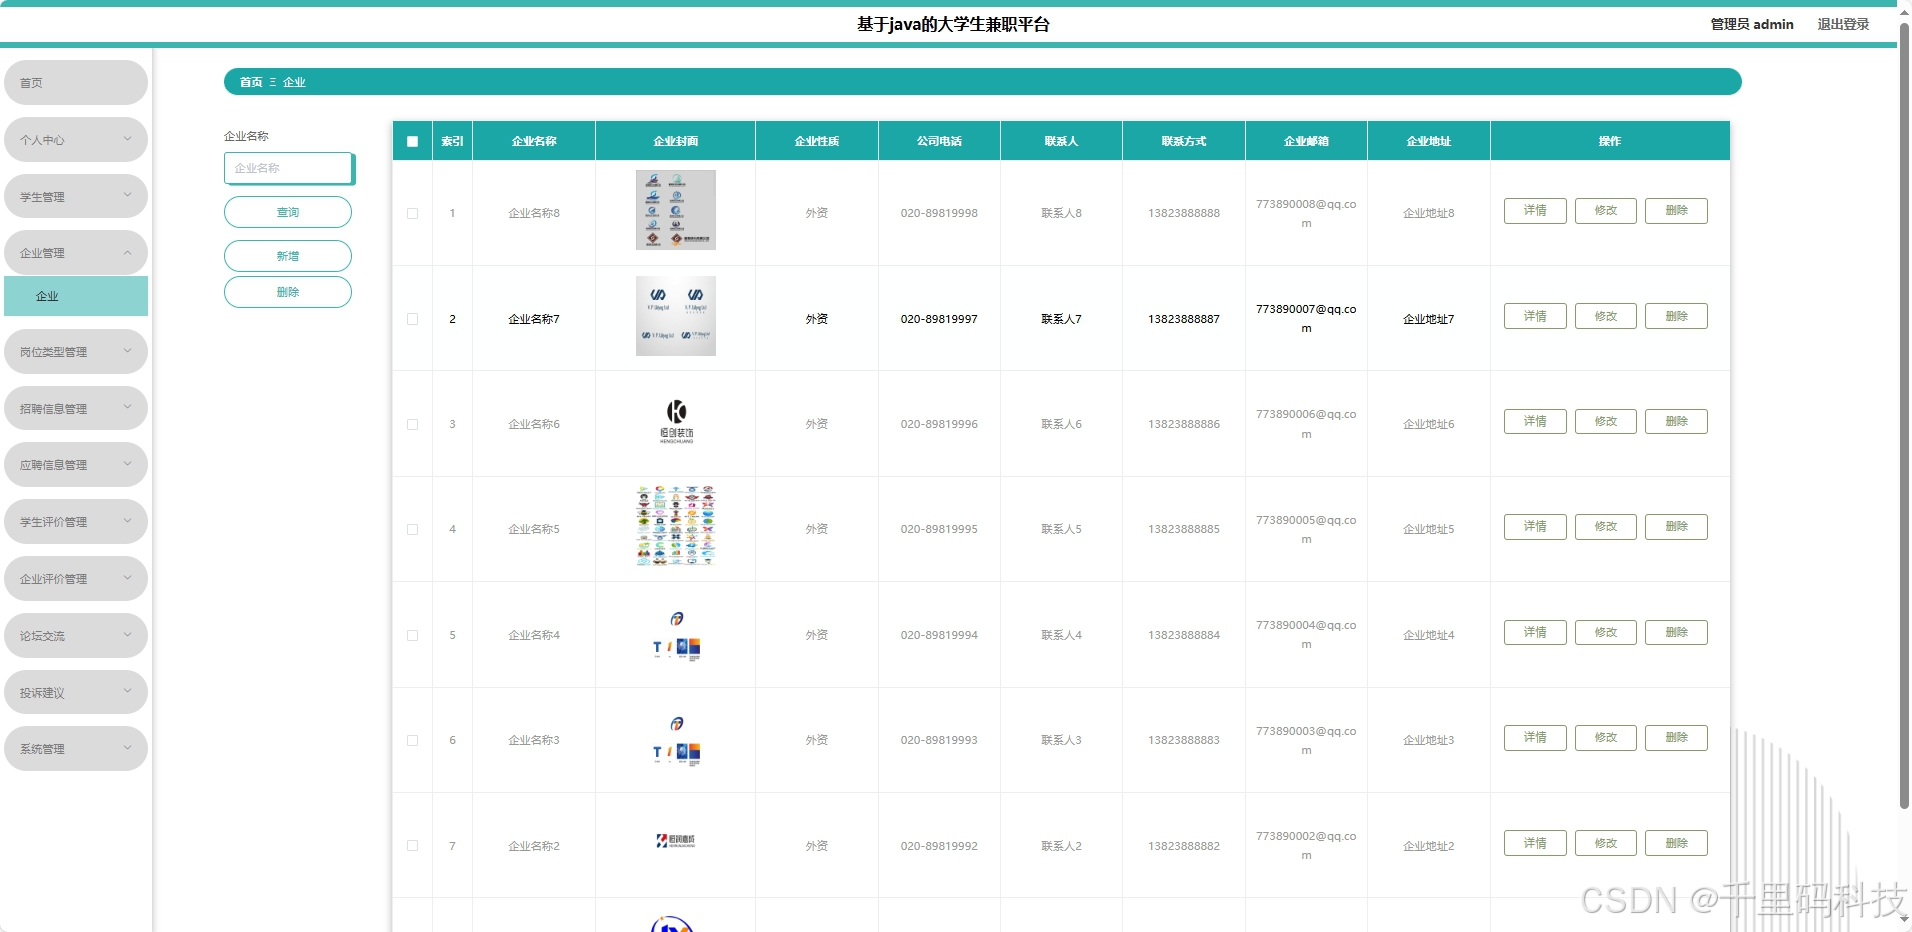The height and width of the screenshot is (932, 1912).
Task: Open the cover image for 企业名称5
Action: [675, 527]
